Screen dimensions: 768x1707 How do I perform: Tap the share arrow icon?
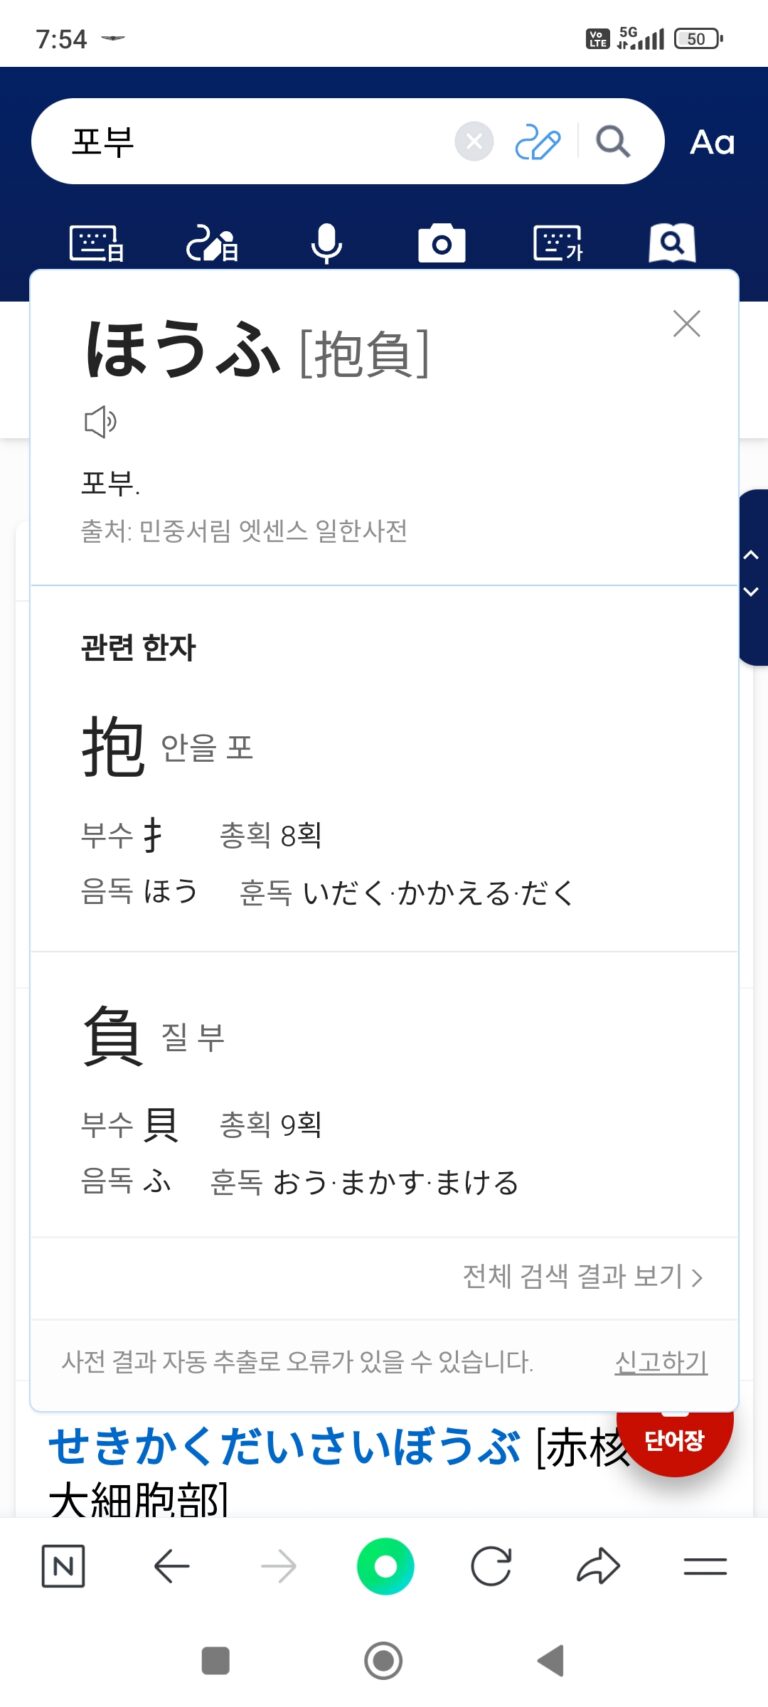[598, 1566]
